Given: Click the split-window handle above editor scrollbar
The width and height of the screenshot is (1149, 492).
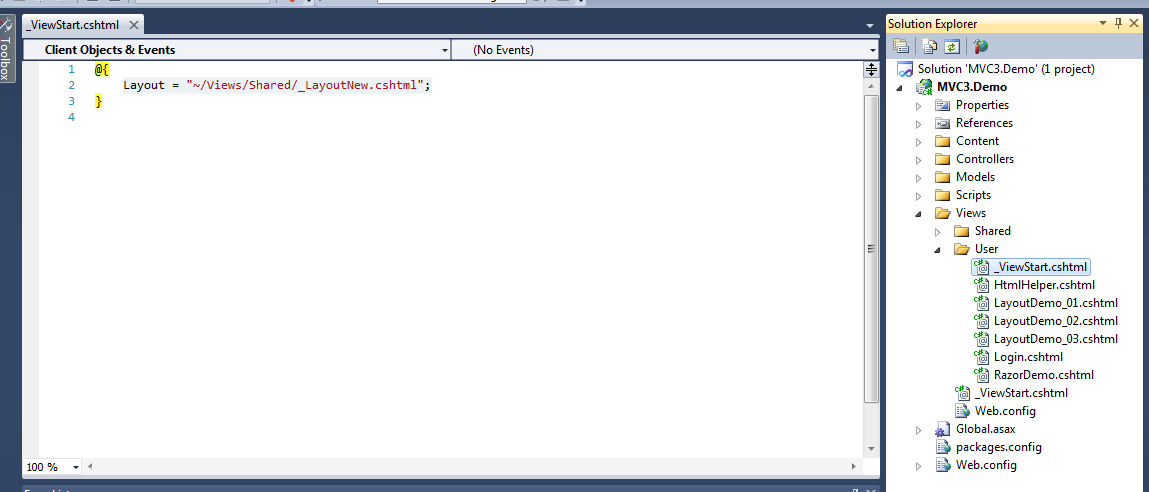Looking at the screenshot, I should point(871,70).
